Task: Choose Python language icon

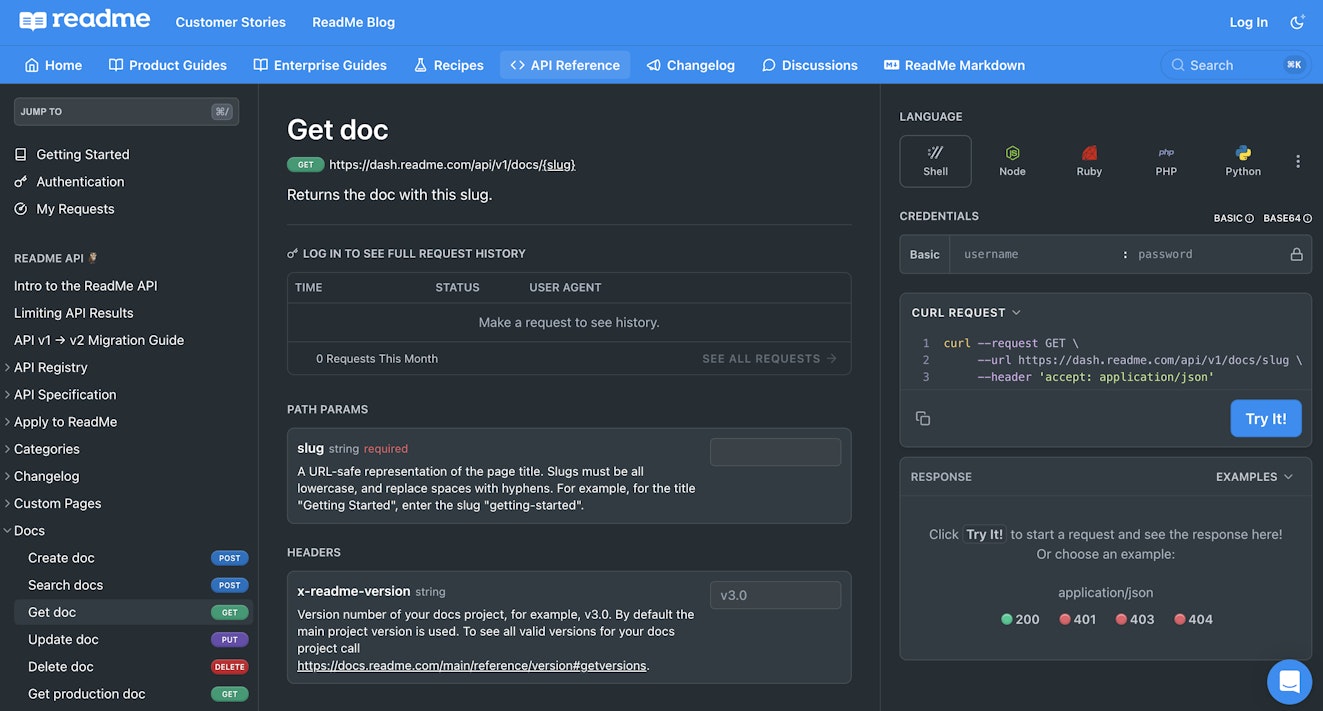Action: (1243, 161)
